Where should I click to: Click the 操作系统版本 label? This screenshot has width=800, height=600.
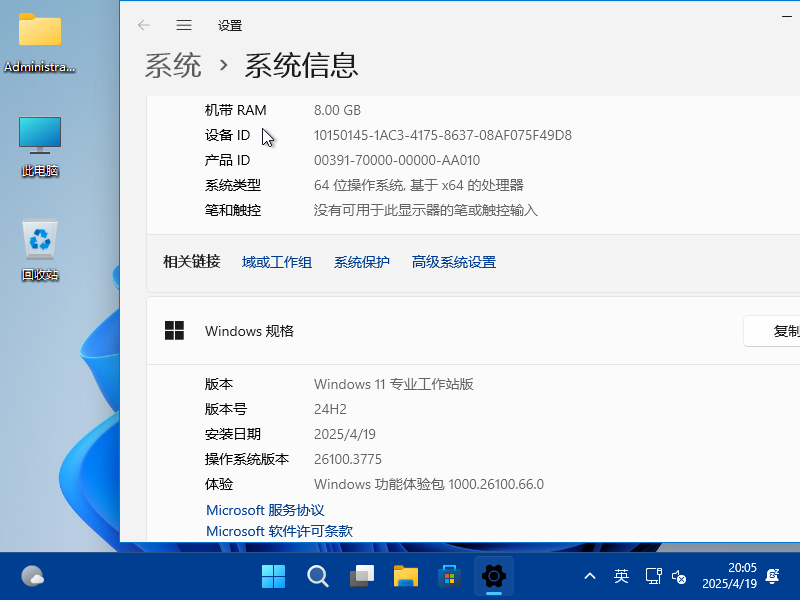pos(246,459)
